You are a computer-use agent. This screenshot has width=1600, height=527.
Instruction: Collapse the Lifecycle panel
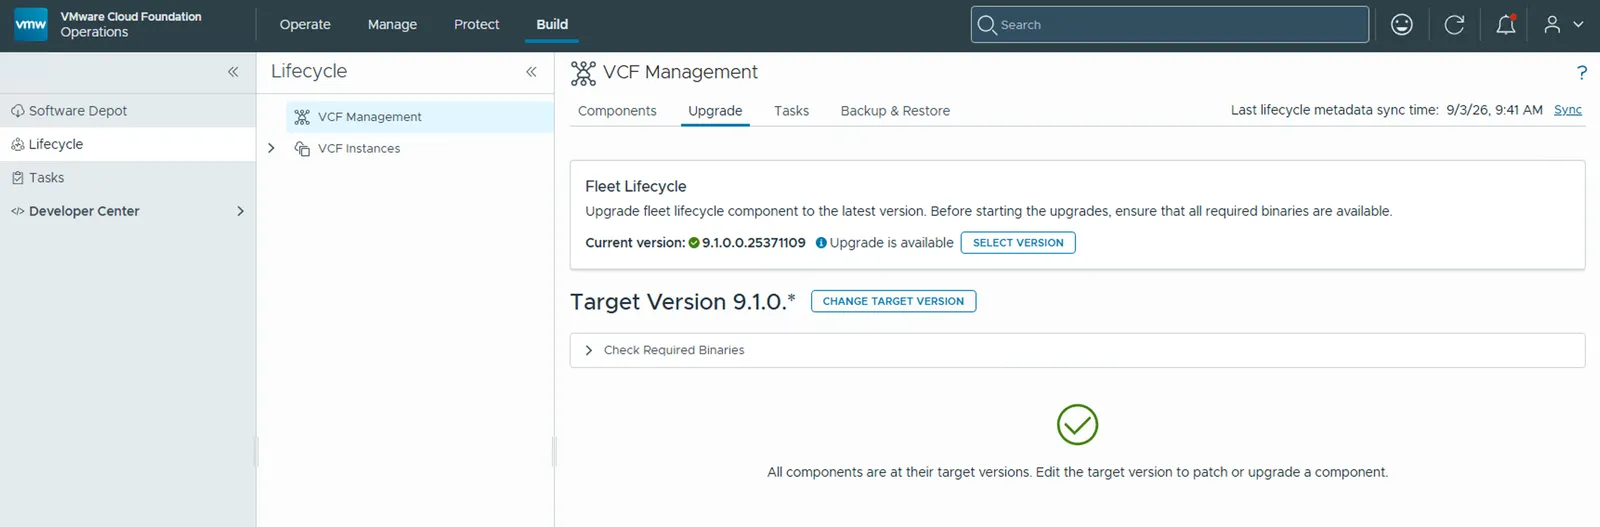[x=531, y=71]
